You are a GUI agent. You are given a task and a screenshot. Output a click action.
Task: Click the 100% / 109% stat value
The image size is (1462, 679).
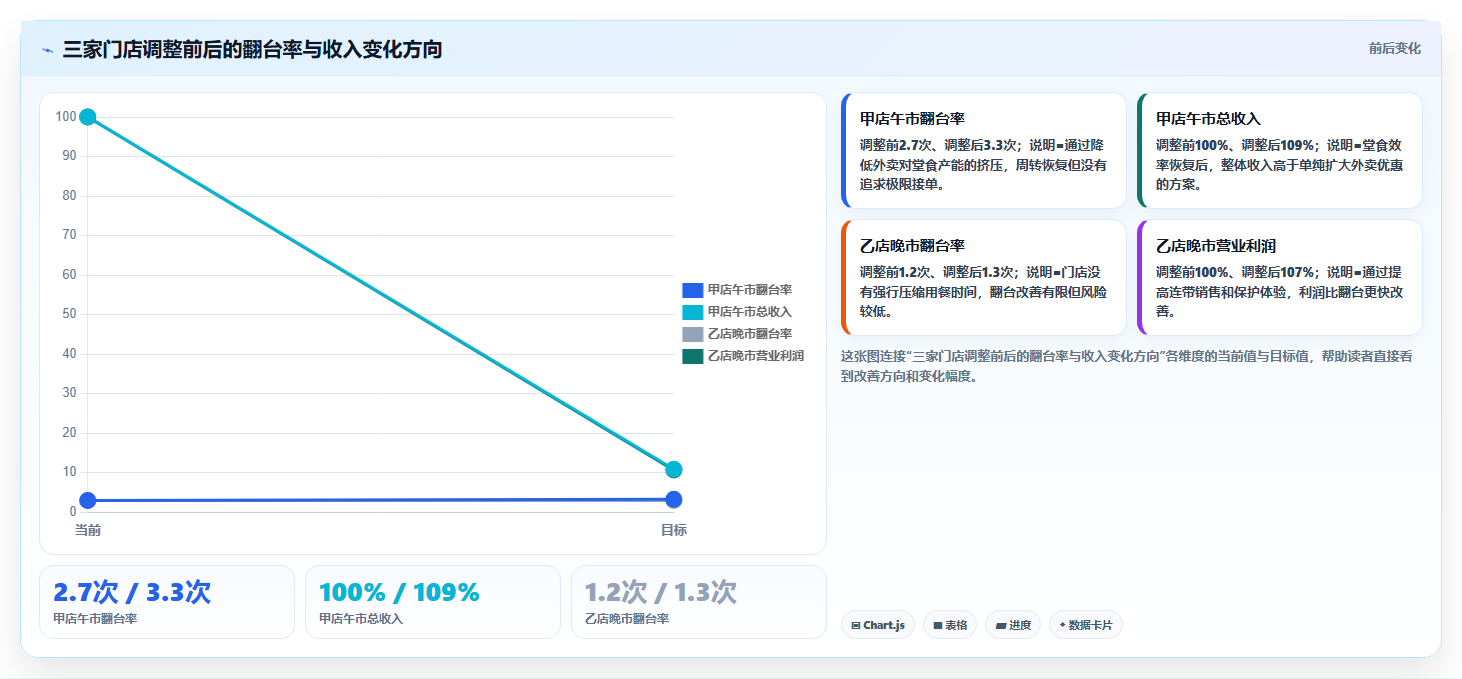click(x=400, y=592)
